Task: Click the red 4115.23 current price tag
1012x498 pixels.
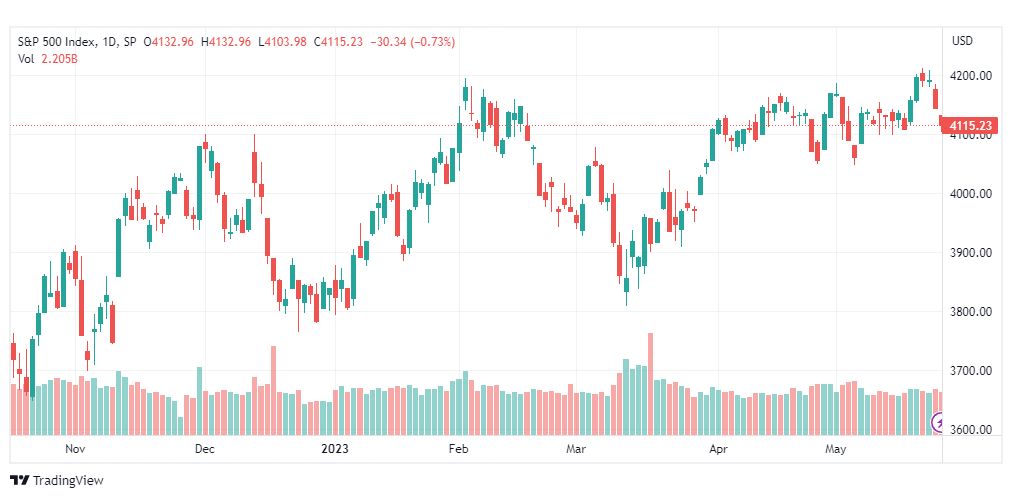Action: [x=970, y=126]
